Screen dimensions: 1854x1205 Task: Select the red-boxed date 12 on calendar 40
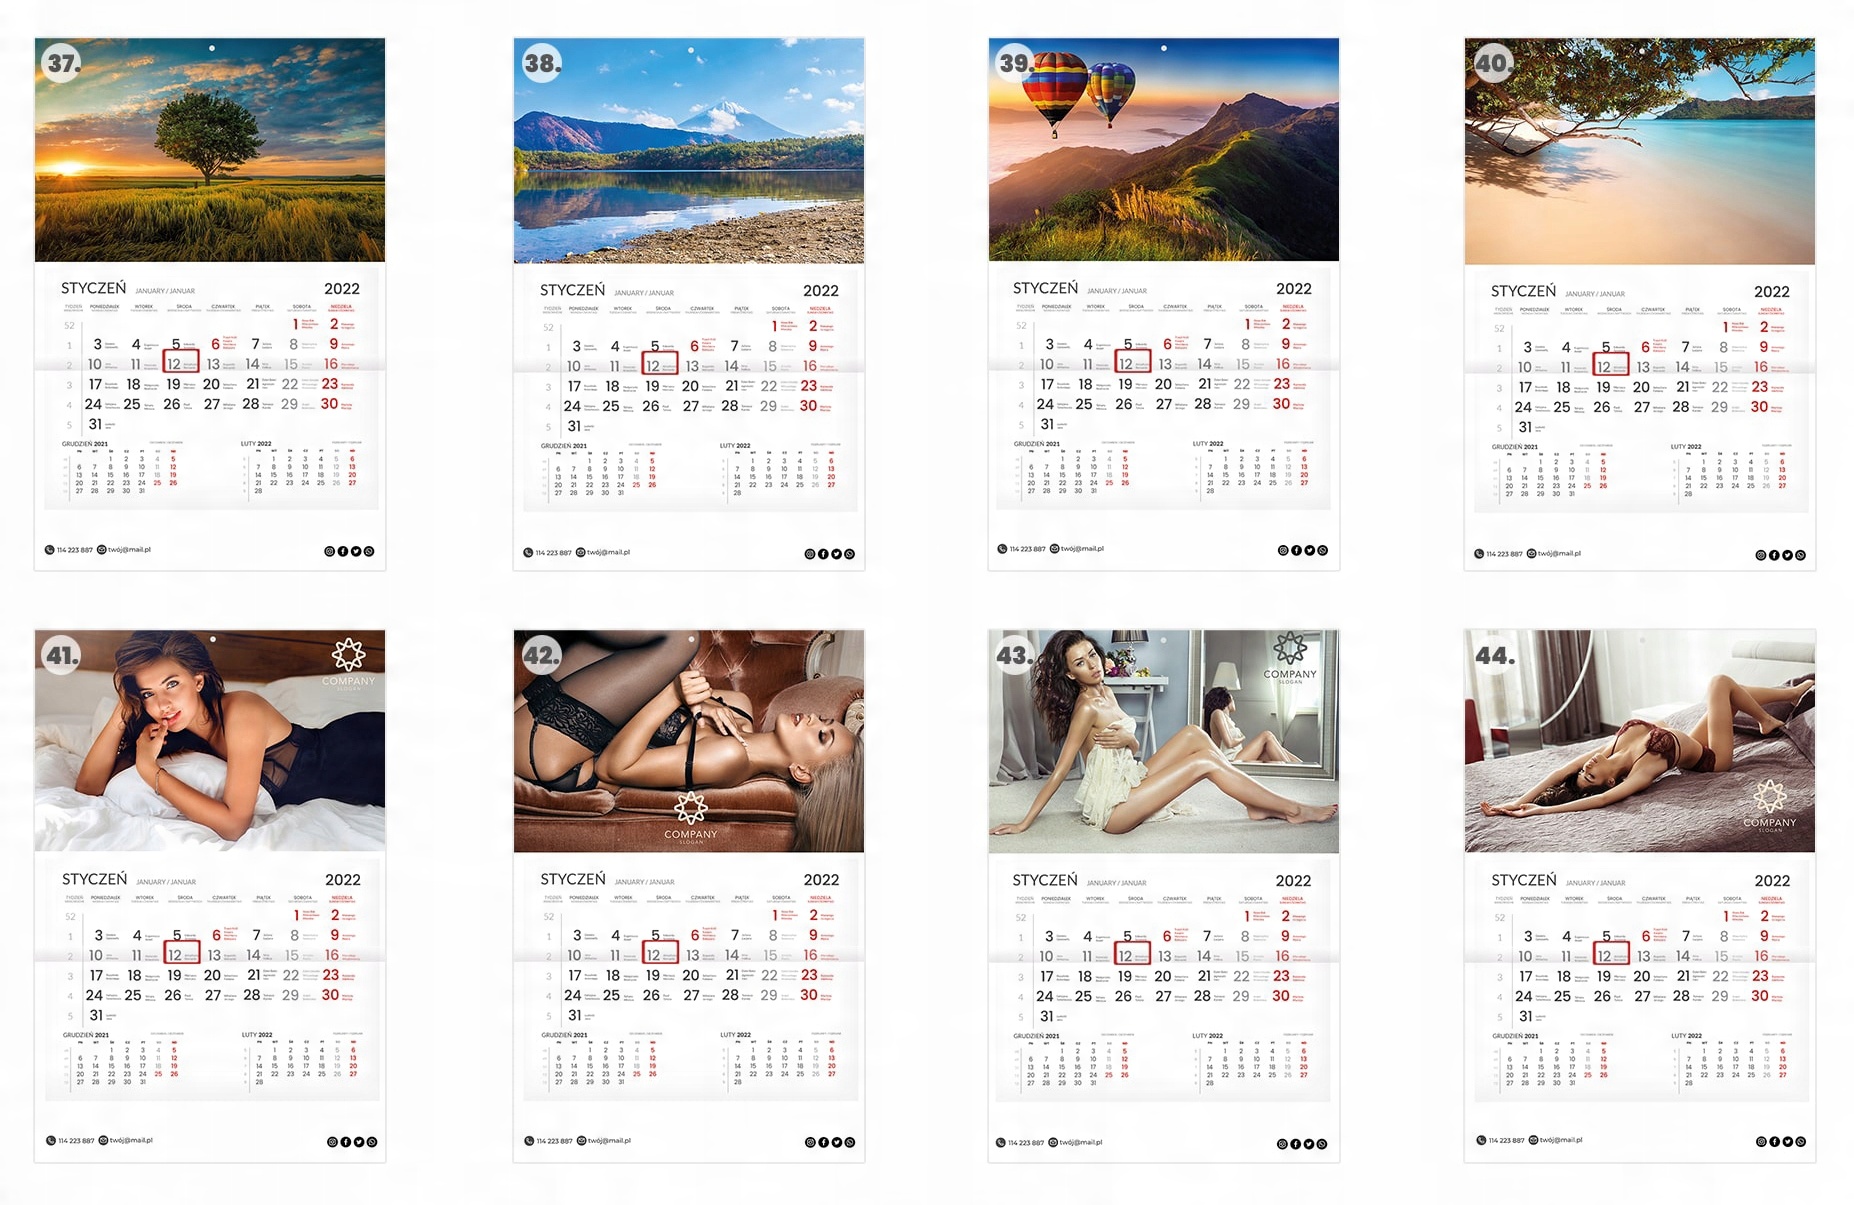click(x=1611, y=366)
